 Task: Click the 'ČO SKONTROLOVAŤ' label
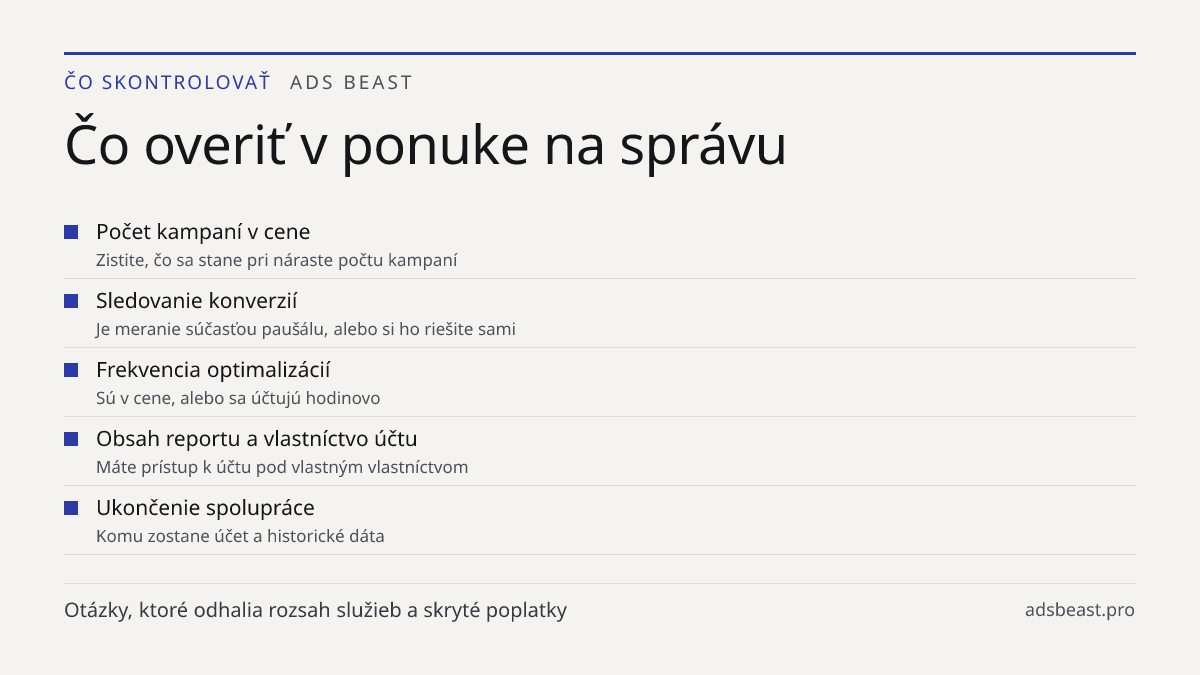167,82
